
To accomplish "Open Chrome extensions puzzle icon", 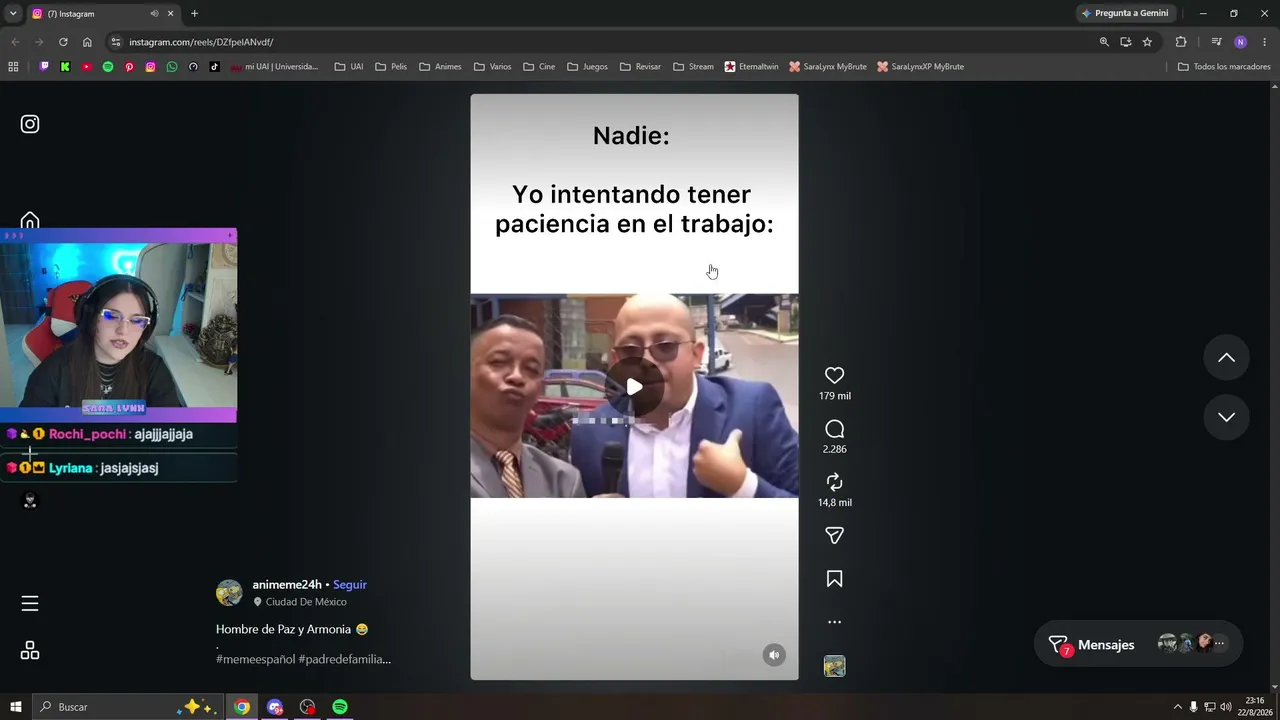I will 1181,42.
